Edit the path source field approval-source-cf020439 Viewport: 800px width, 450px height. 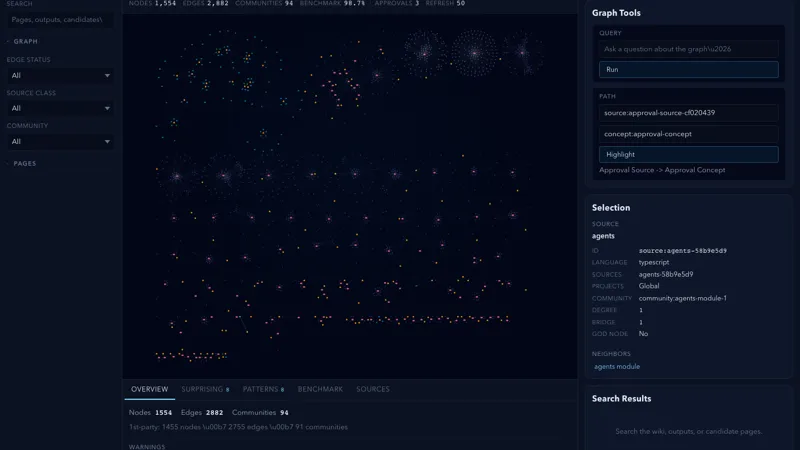(688, 113)
